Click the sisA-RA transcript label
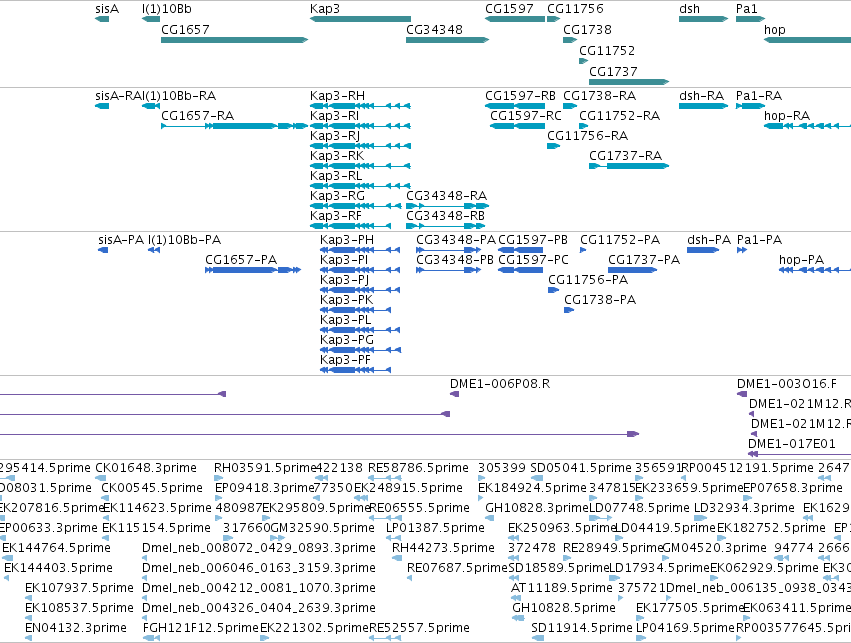Viewport: 851px width, 643px height. [119, 96]
